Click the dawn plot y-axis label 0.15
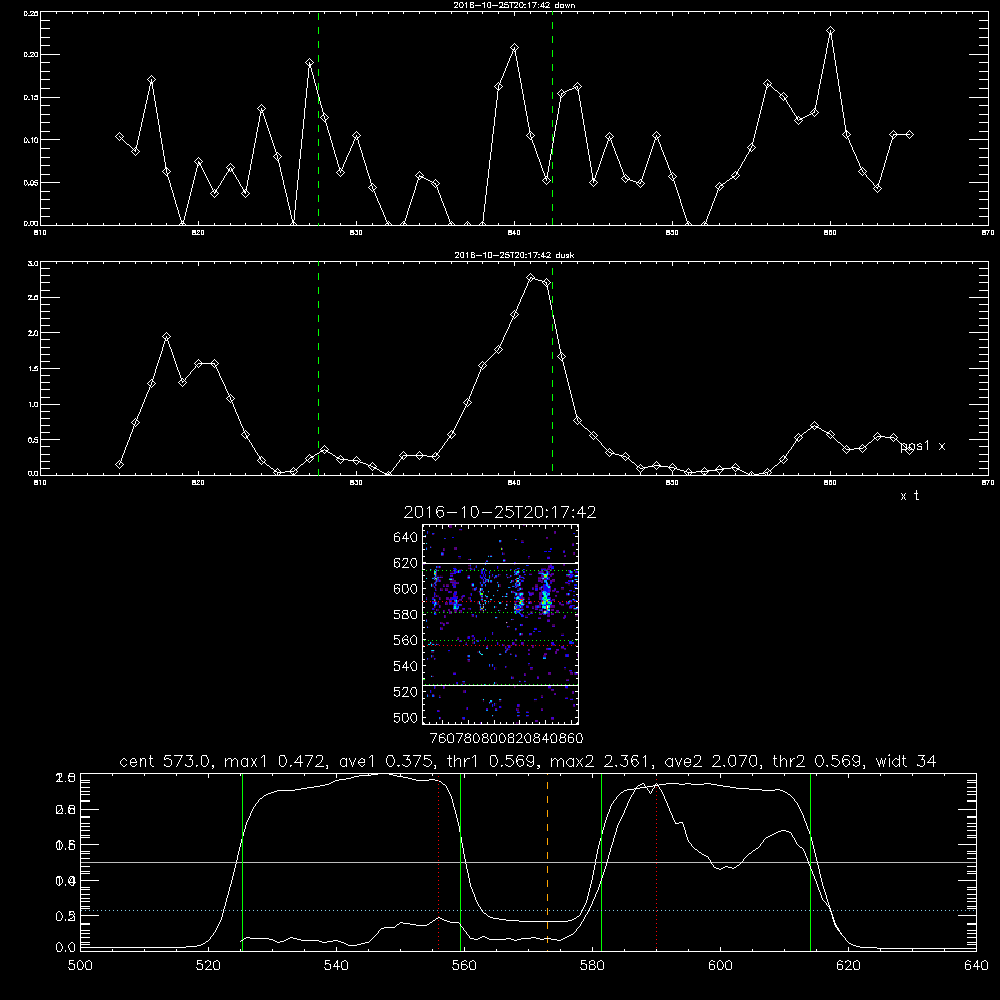 coord(31,98)
